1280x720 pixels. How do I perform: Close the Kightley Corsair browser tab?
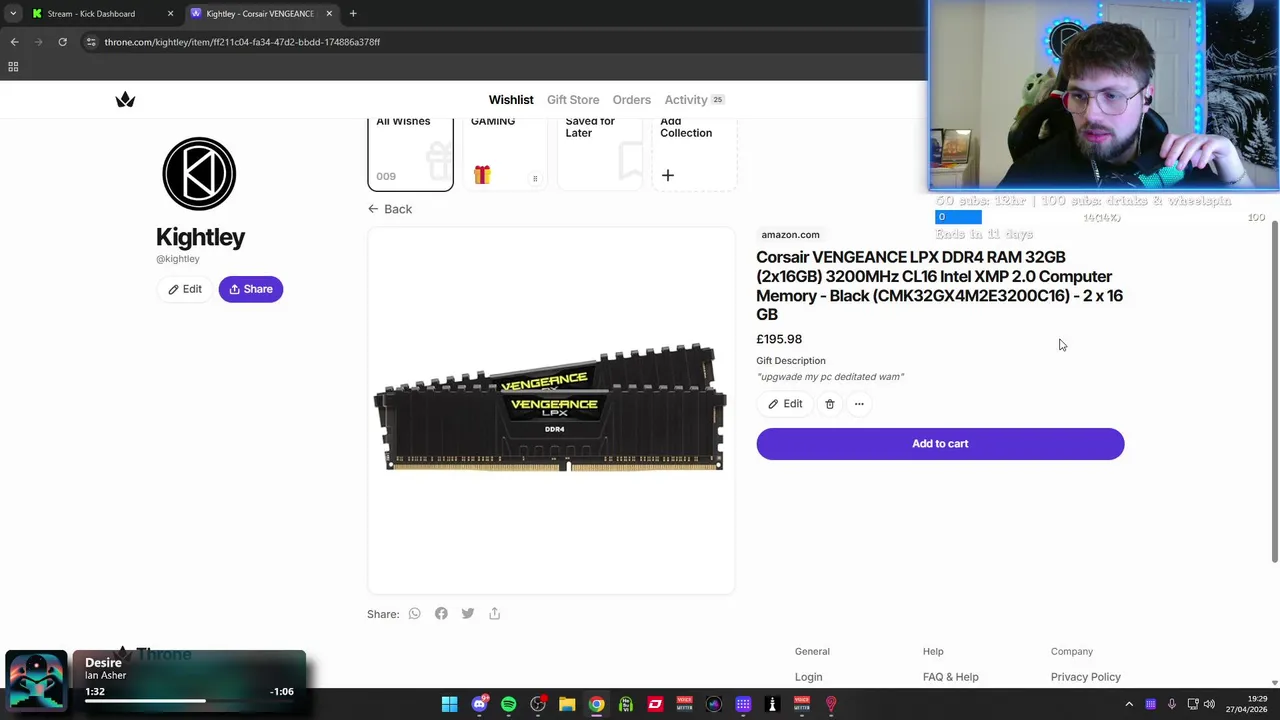329,14
